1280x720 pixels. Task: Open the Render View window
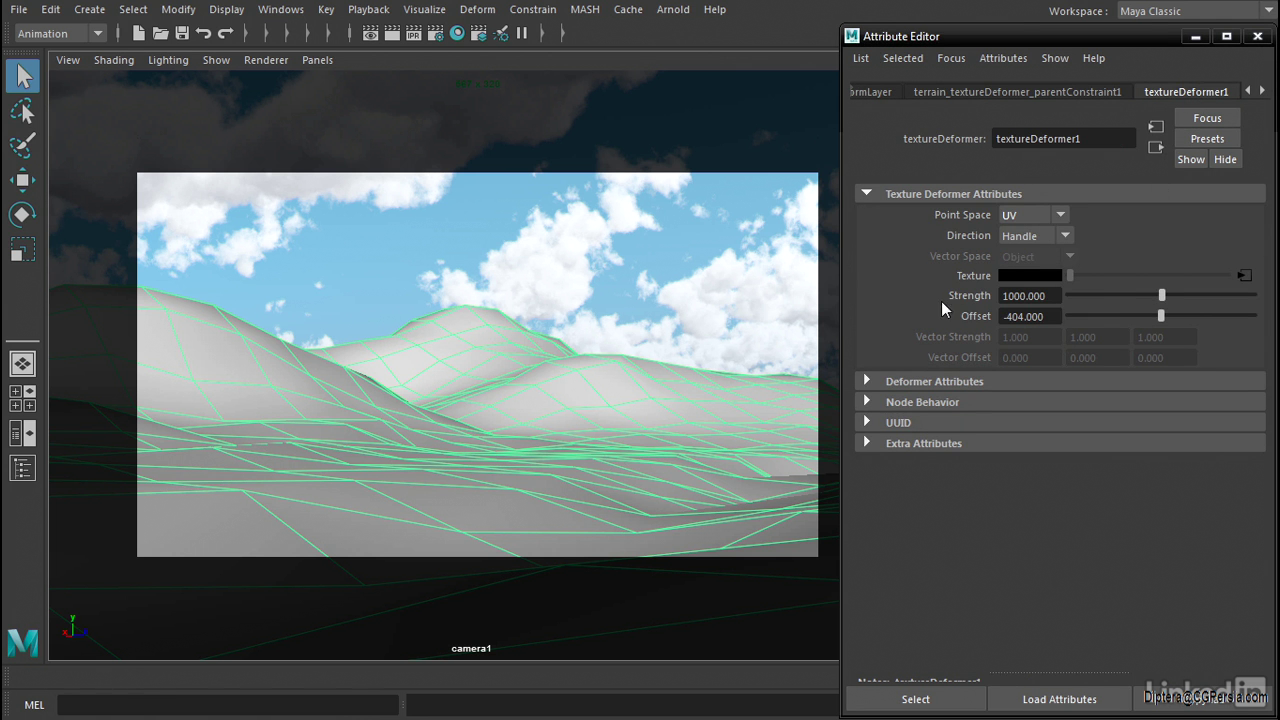[370, 33]
